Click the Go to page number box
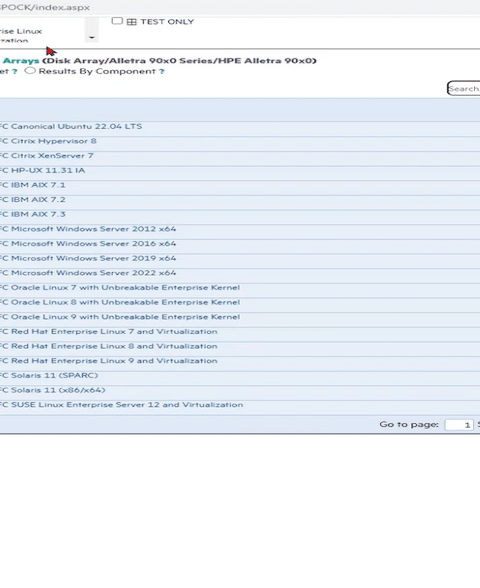480x588 pixels. click(x=459, y=425)
